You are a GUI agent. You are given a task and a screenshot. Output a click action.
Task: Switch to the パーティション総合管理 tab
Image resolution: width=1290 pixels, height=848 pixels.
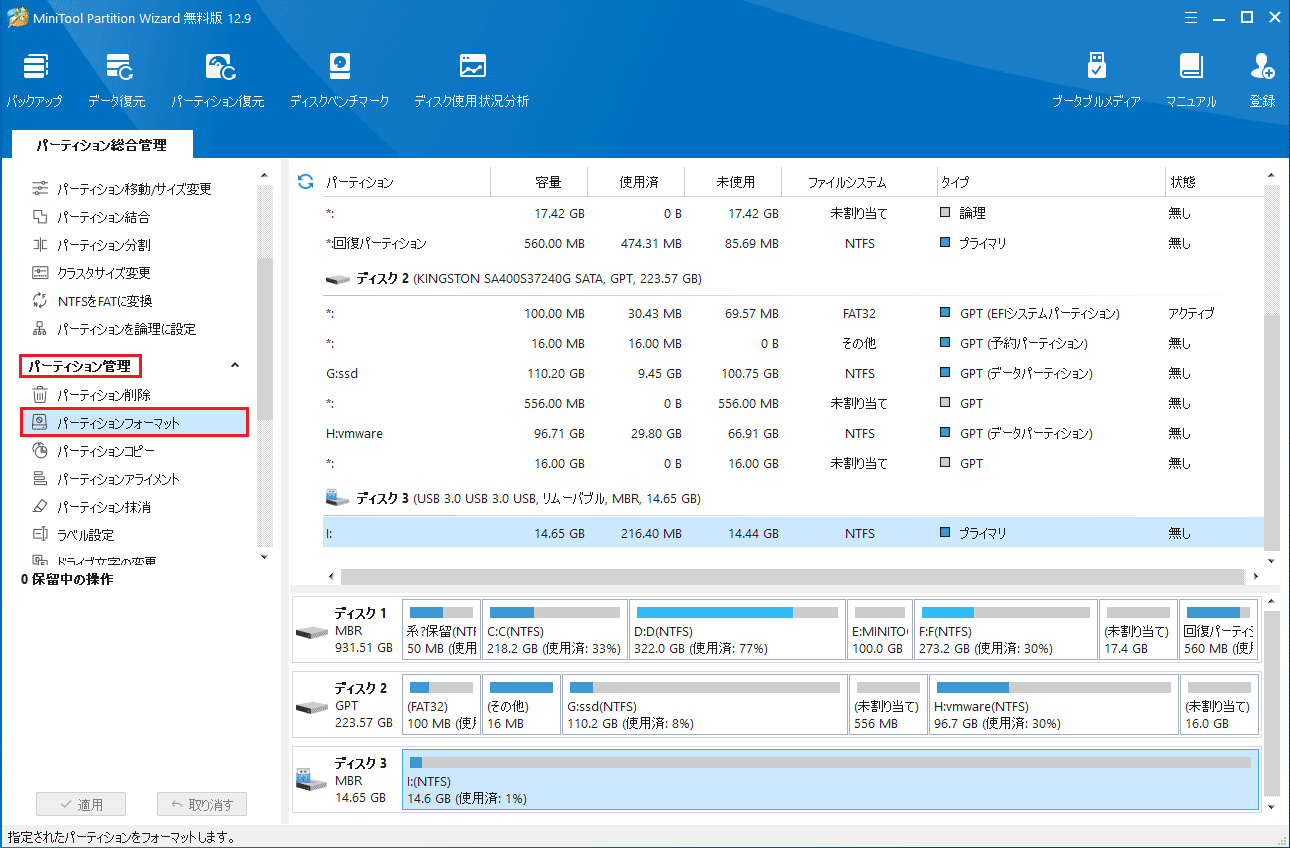tap(103, 144)
